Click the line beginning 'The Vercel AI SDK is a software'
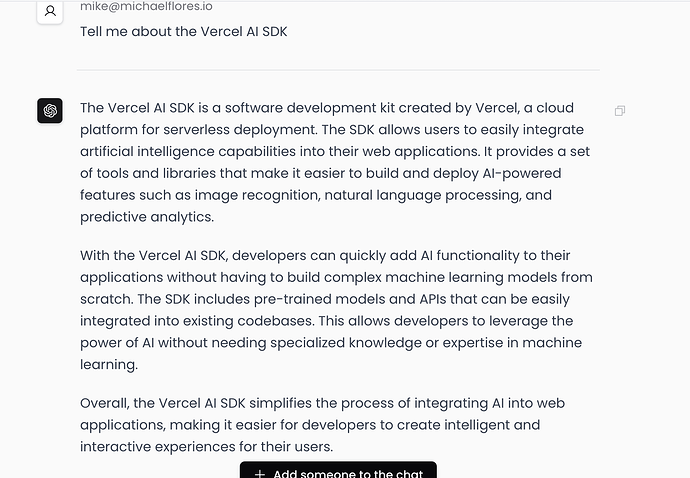This screenshot has height=478, width=690. [x=327, y=108]
